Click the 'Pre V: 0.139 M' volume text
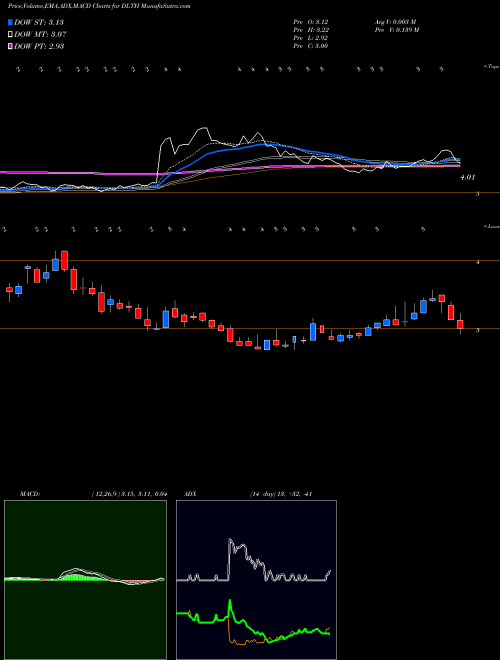Image resolution: width=500 pixels, height=660 pixels. (396, 30)
